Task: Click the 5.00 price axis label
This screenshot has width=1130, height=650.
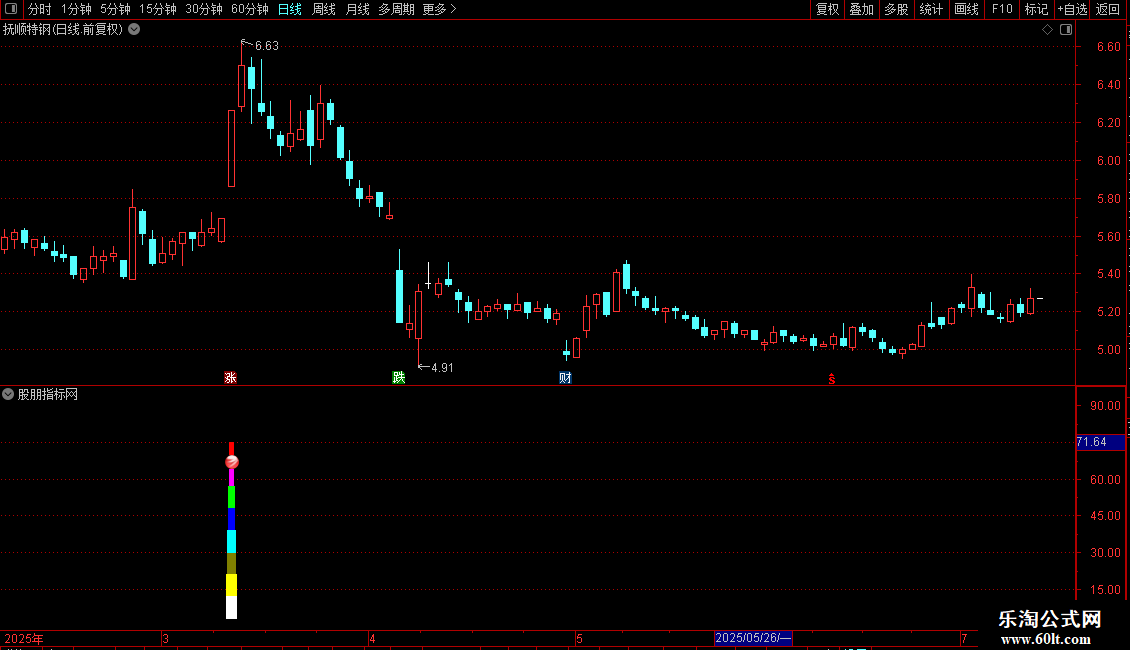Action: [x=1108, y=350]
